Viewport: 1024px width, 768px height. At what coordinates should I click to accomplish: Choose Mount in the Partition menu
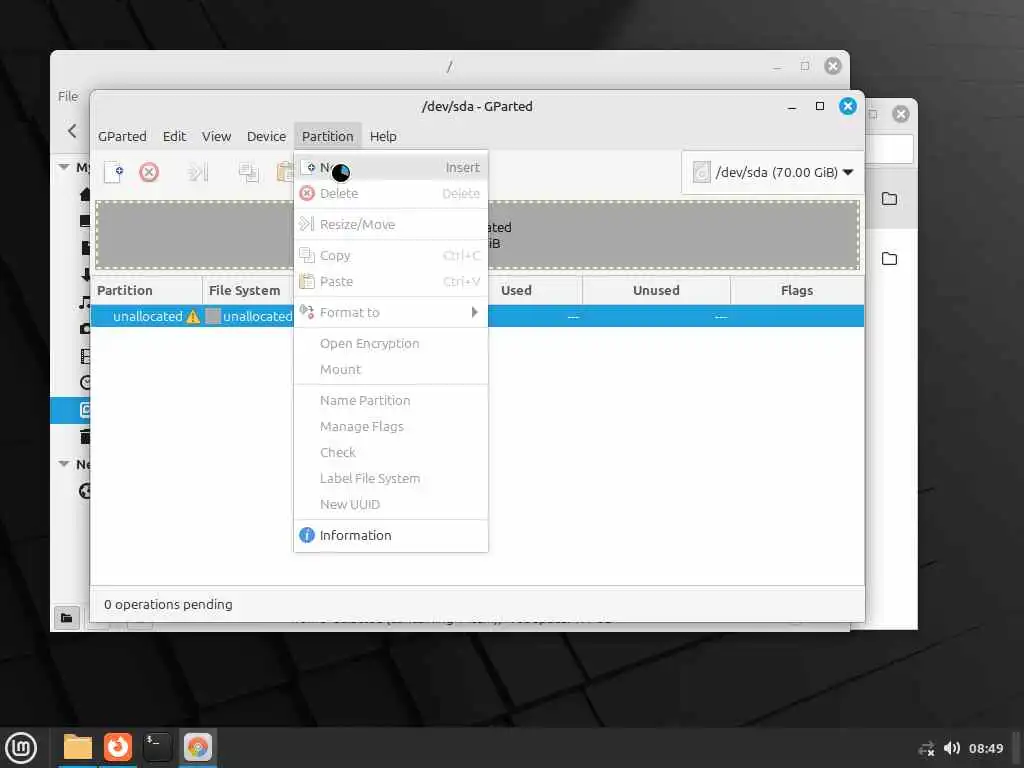point(391,370)
